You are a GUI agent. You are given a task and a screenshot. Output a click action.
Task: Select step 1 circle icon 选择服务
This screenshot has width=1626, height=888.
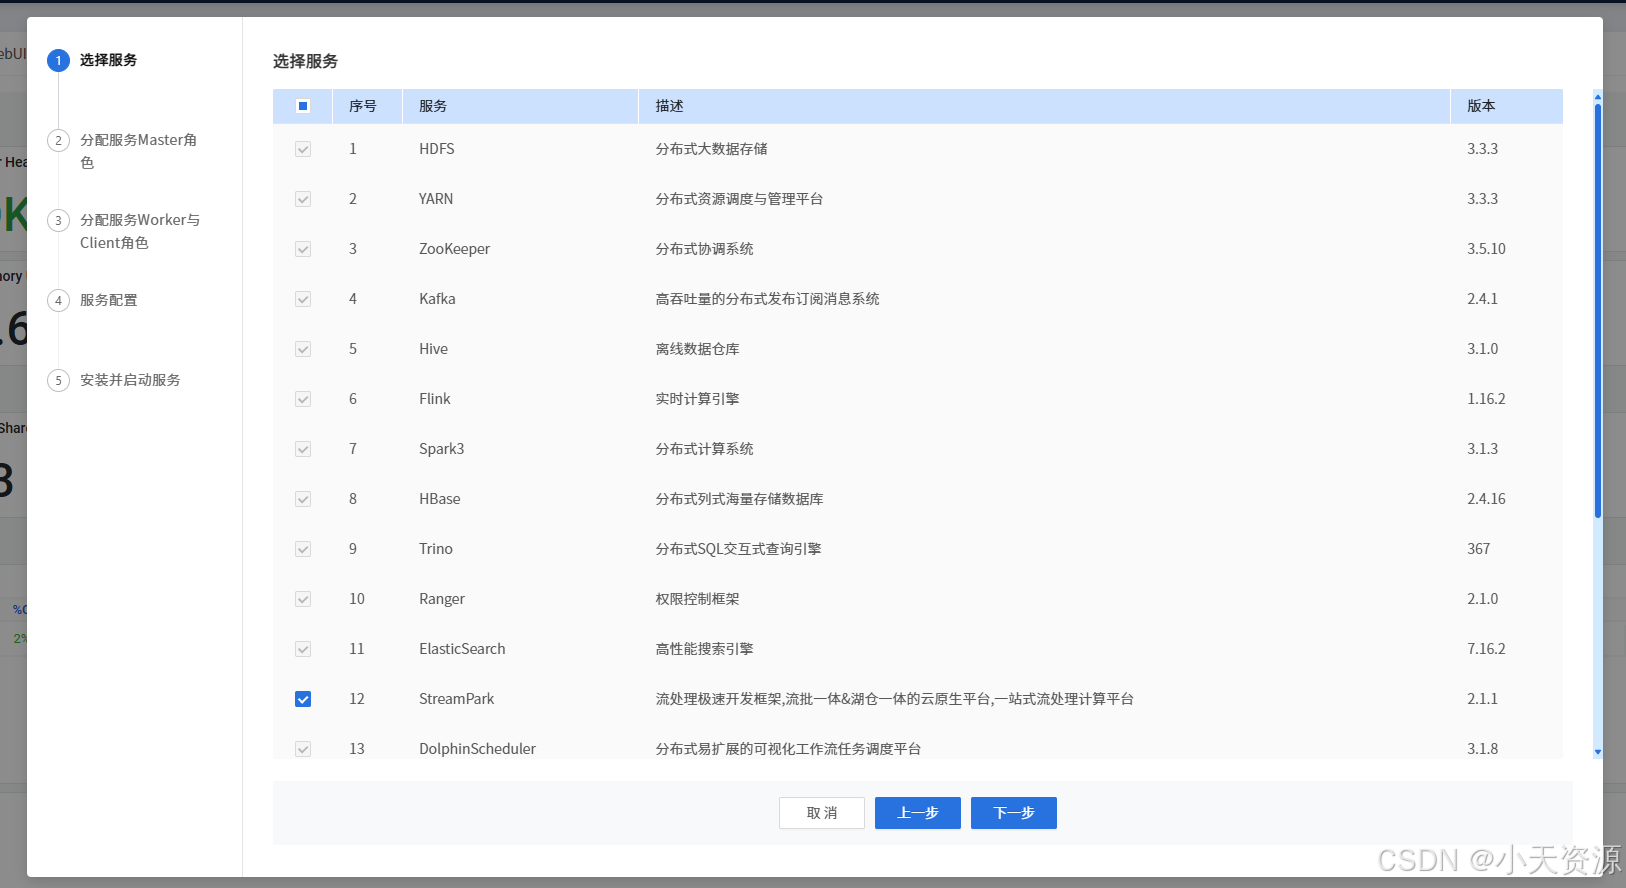pyautogui.click(x=58, y=60)
